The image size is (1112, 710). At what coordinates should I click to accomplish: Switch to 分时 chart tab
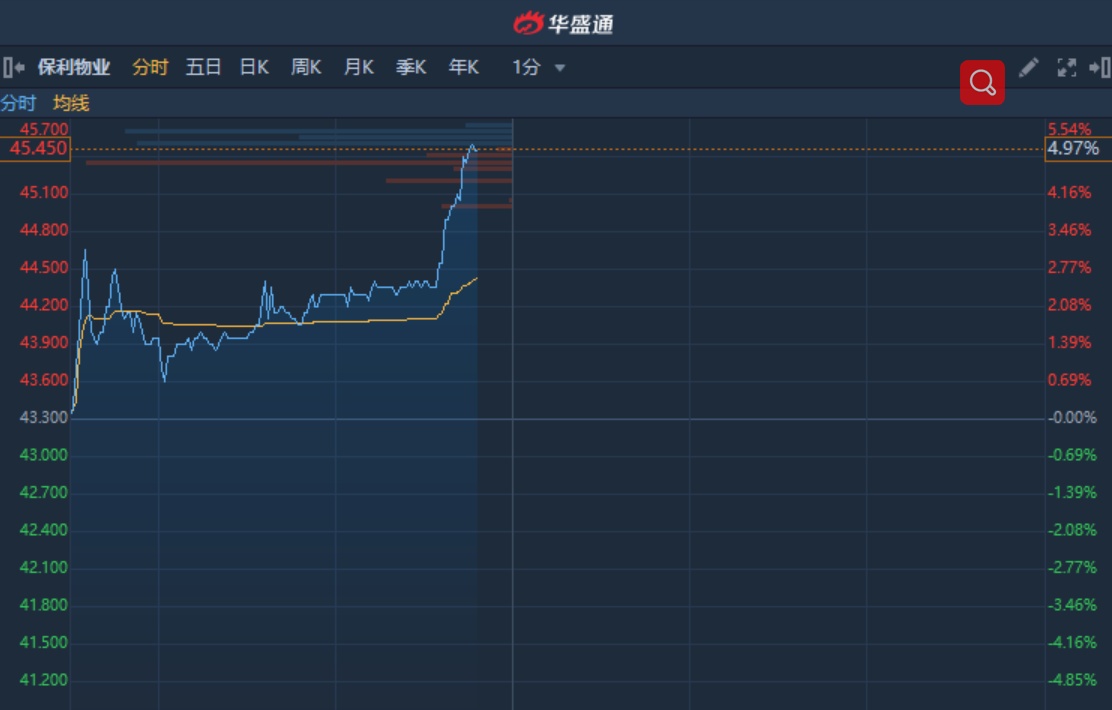[x=150, y=67]
